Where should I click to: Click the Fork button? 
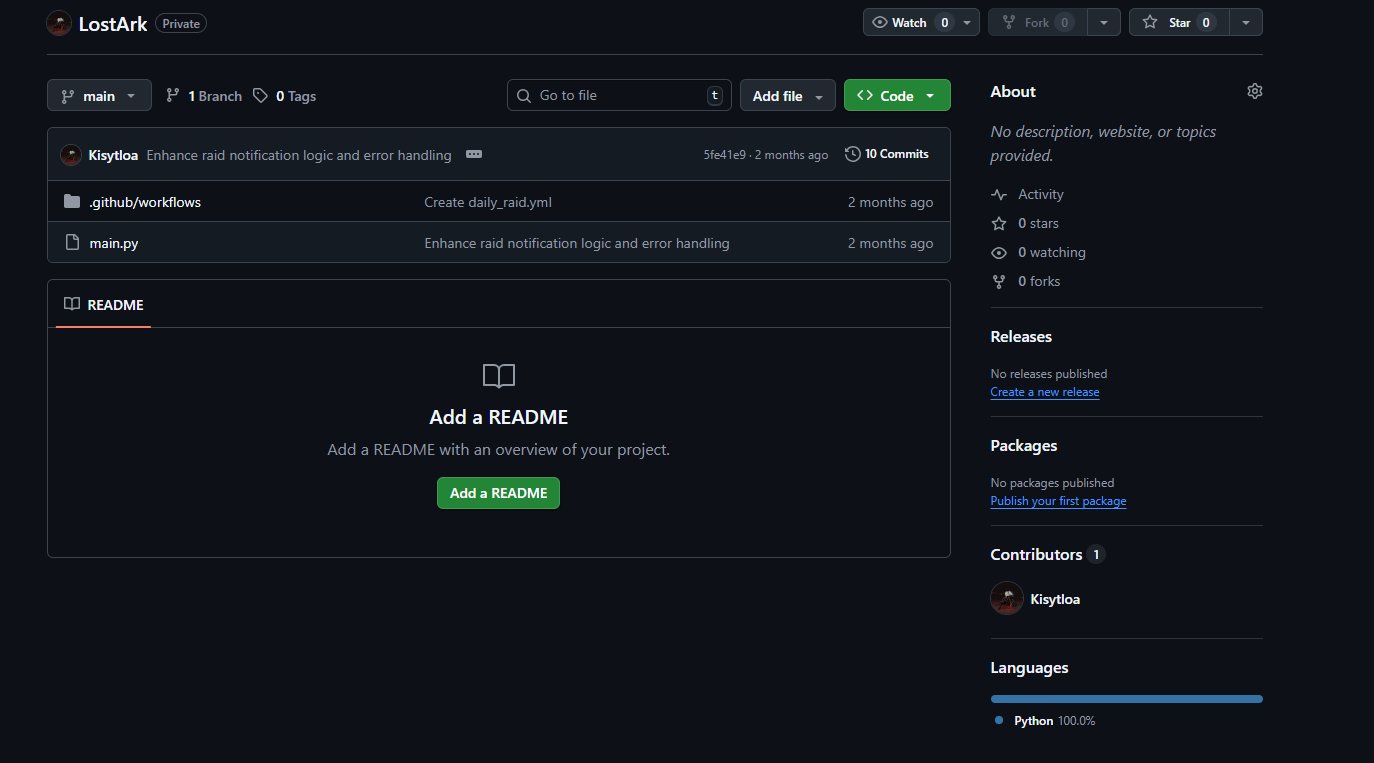(1038, 22)
